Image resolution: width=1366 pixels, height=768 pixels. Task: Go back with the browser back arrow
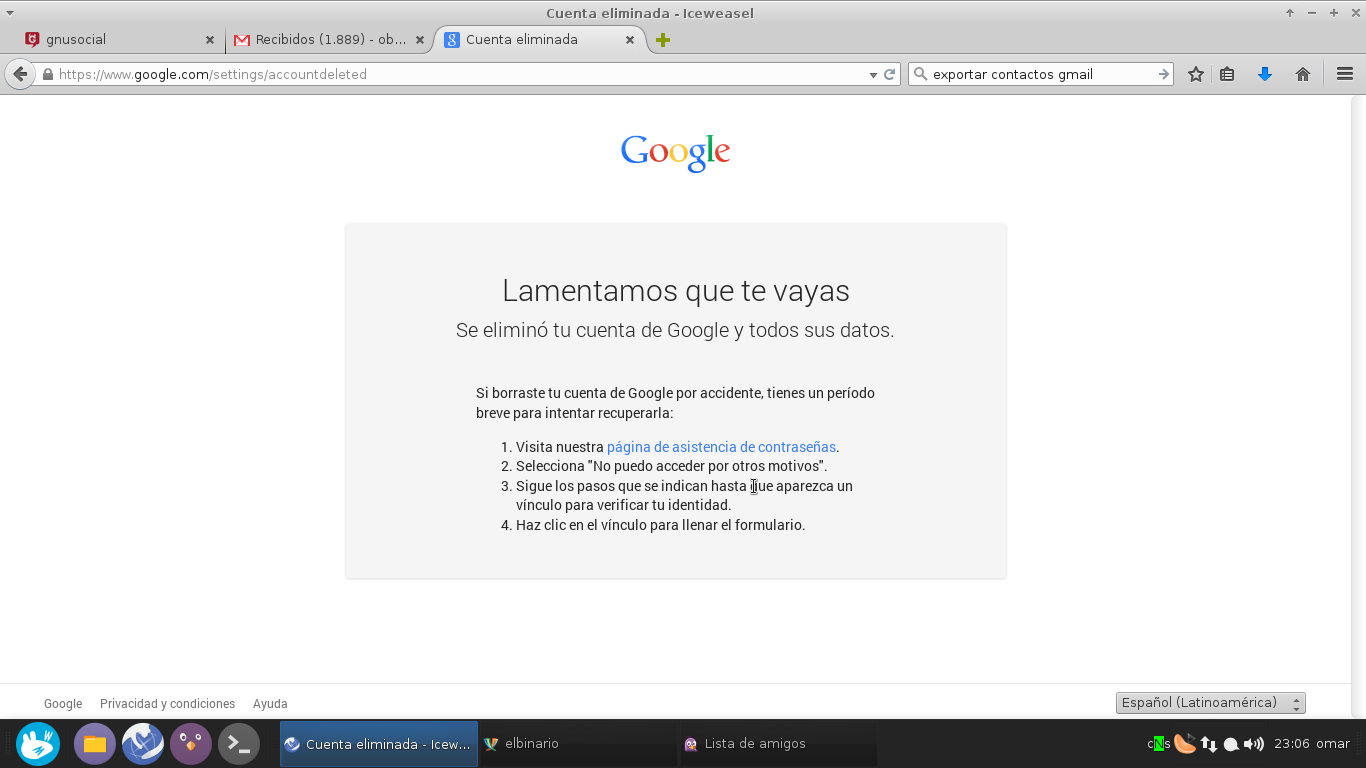pos(20,74)
